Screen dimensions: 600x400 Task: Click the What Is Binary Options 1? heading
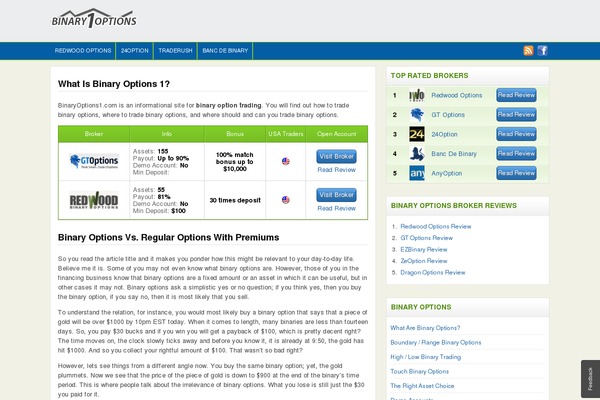click(x=114, y=84)
